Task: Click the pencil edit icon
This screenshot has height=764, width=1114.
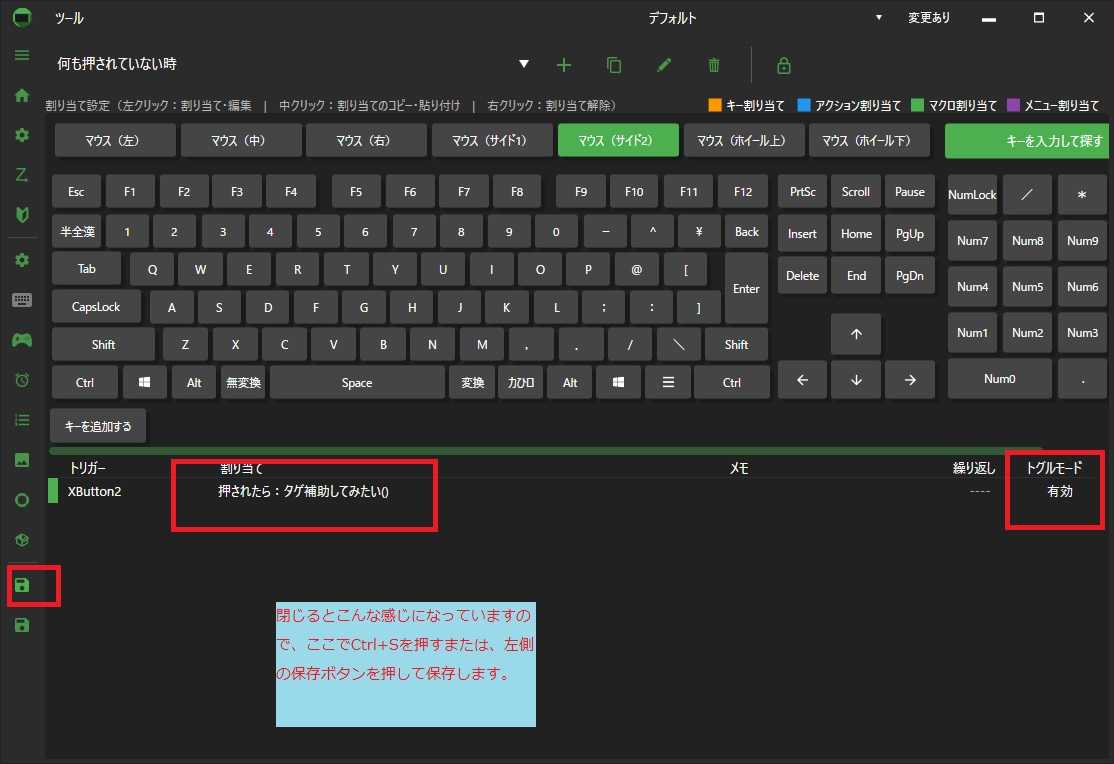Action: click(664, 65)
